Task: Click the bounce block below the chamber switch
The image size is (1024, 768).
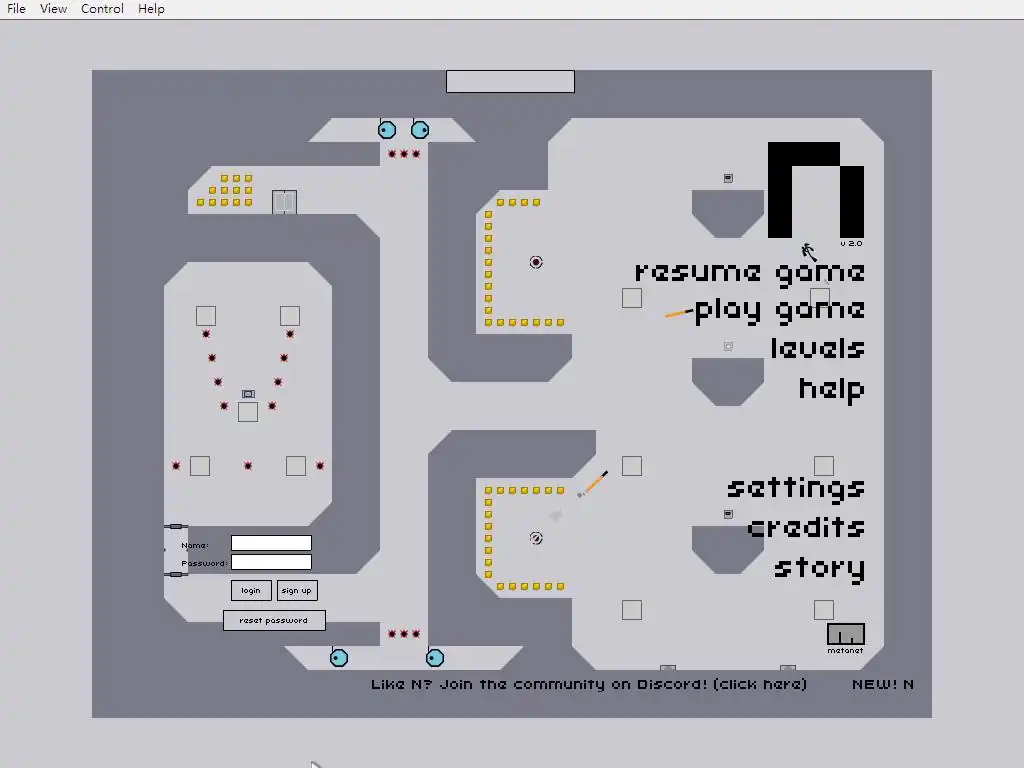Action: [248, 412]
